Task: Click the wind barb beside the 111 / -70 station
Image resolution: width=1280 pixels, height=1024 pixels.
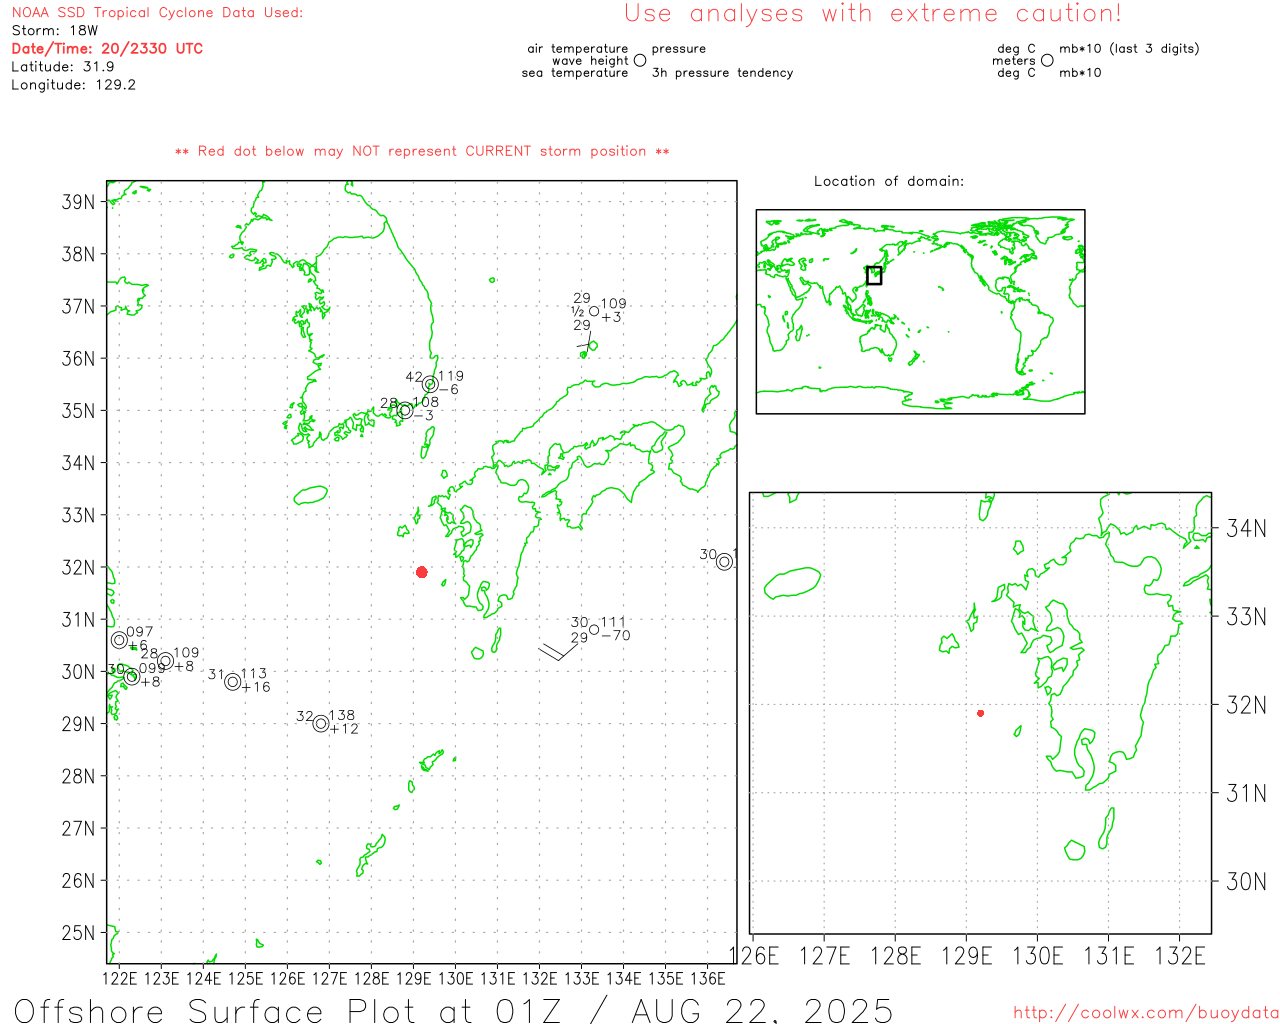Action: coord(558,651)
